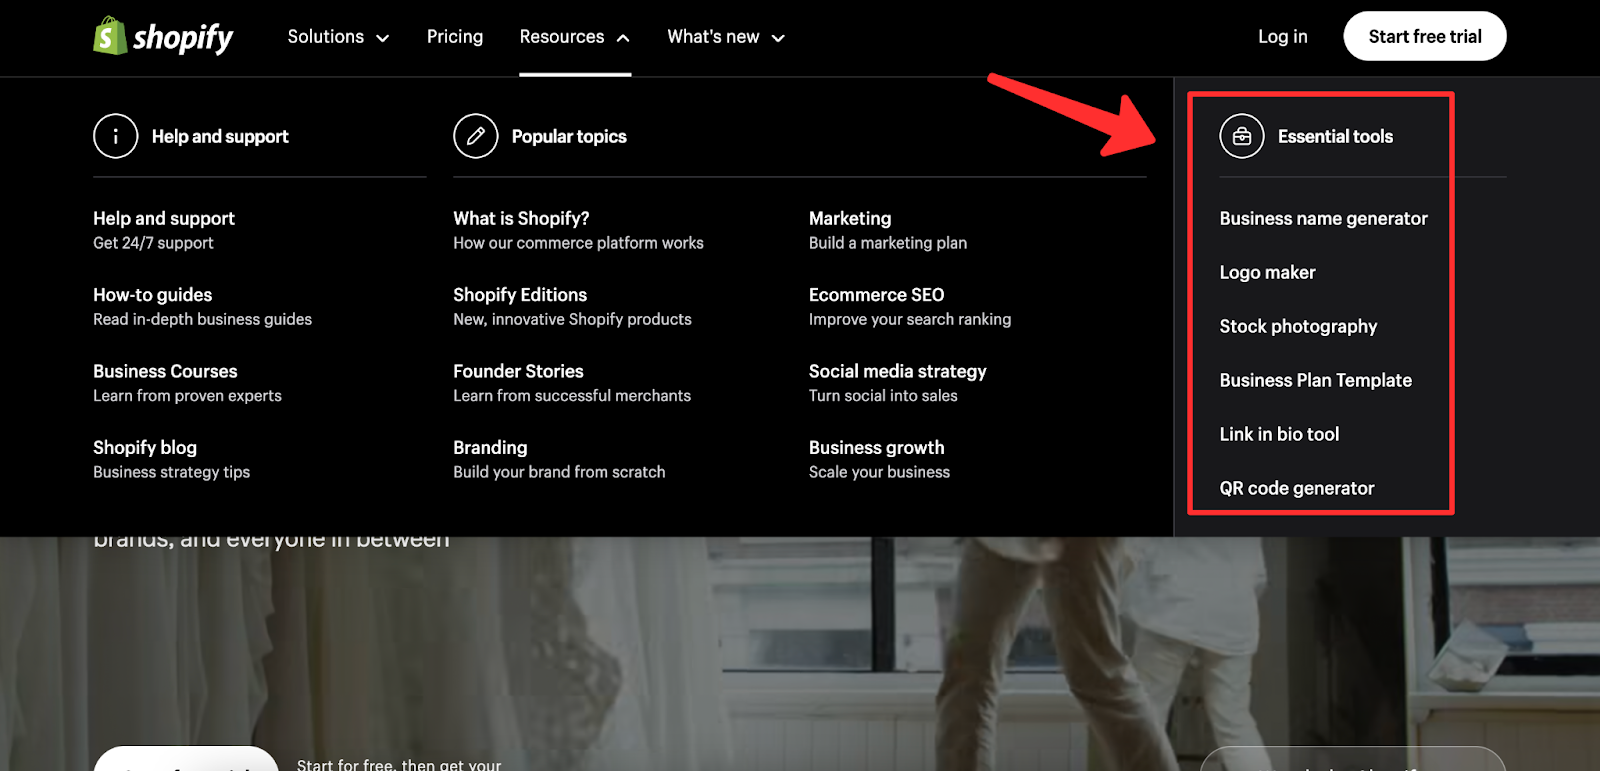The image size is (1600, 771).
Task: Click the Popular topics heading
Action: (x=569, y=136)
